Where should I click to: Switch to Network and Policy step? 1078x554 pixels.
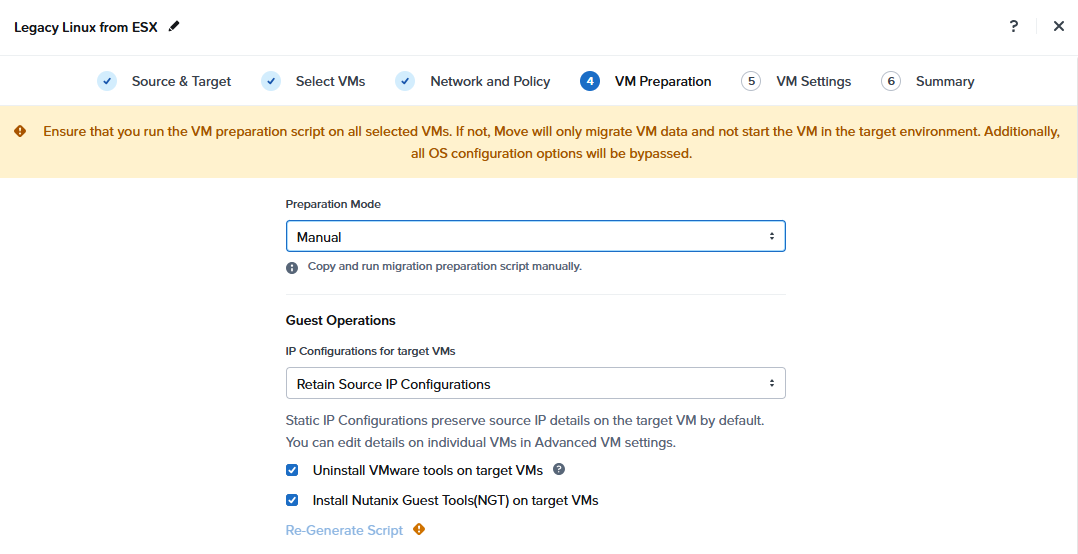pos(490,81)
